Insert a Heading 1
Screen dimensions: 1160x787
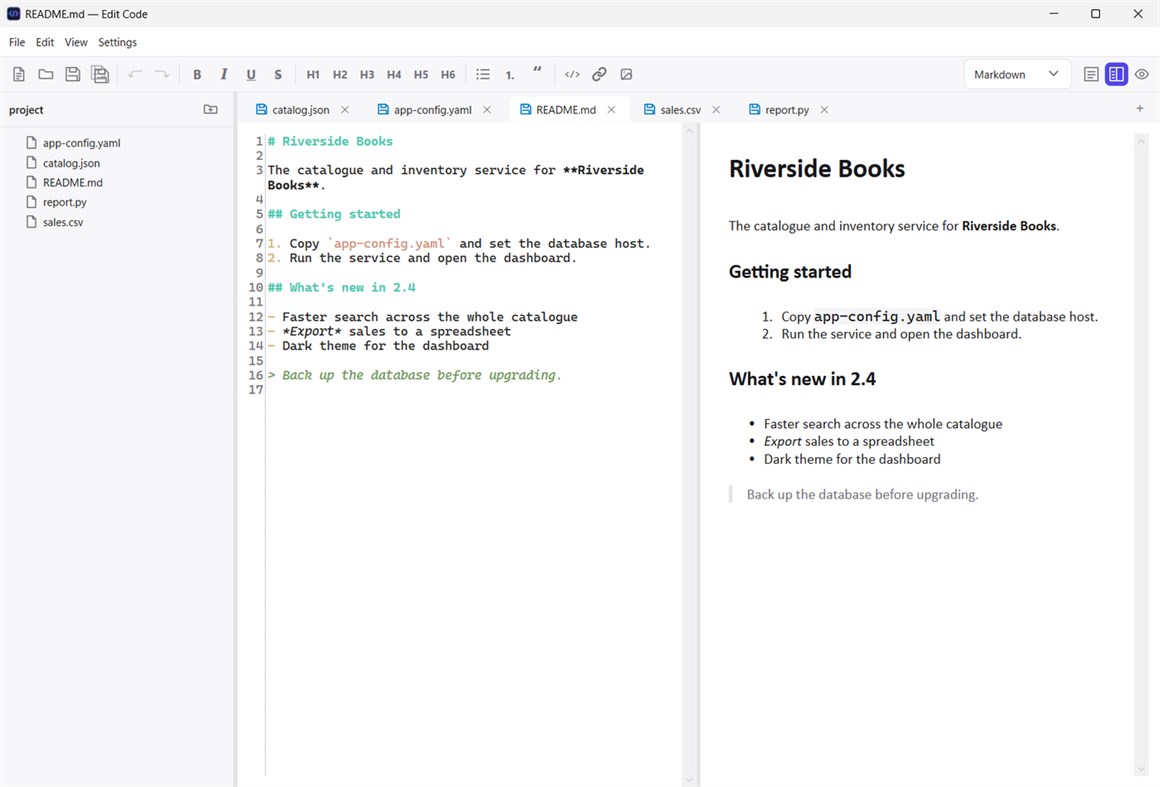313,74
